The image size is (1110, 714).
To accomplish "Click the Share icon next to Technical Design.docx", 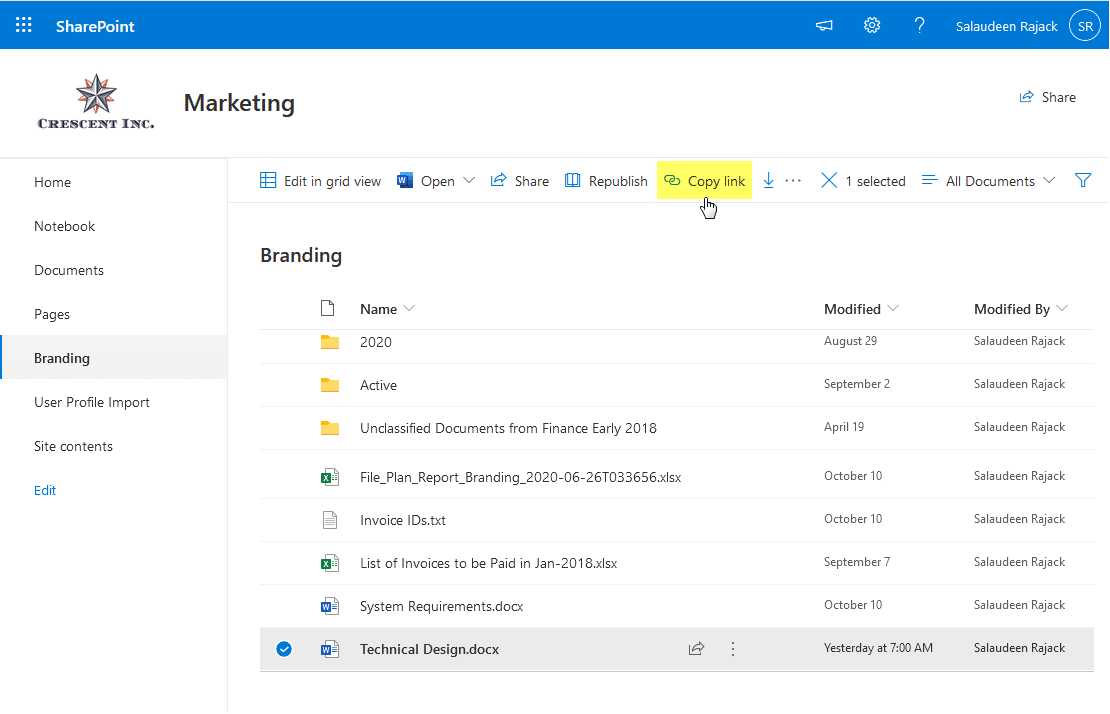I will [696, 648].
